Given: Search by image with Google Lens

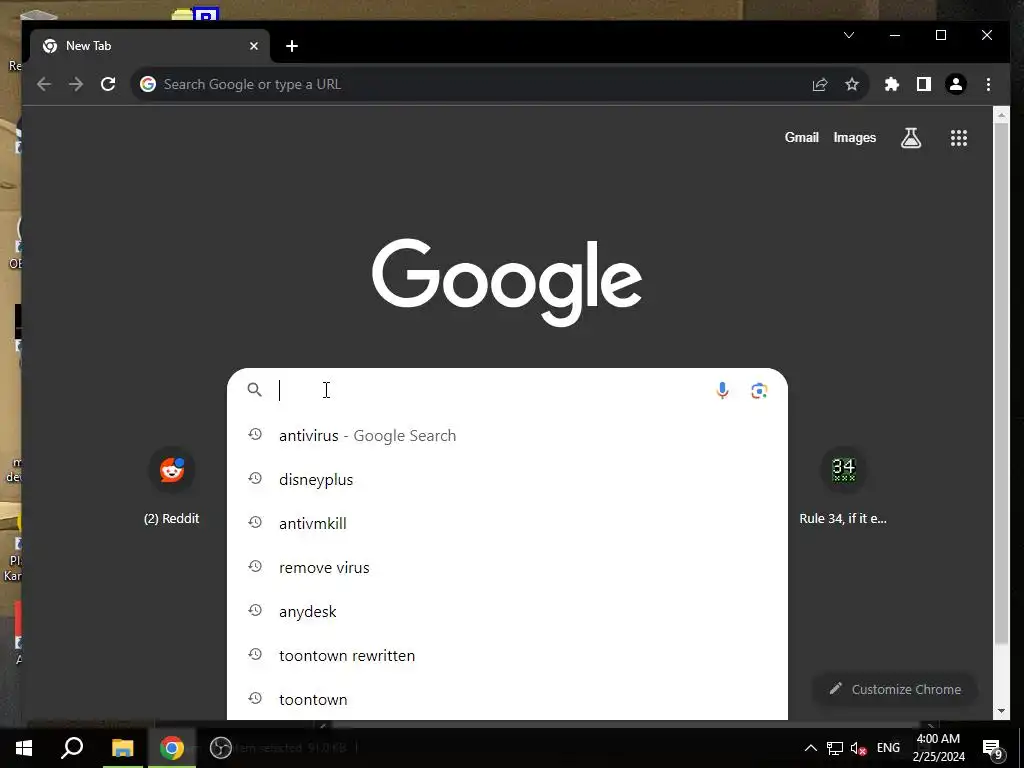Looking at the screenshot, I should (759, 391).
